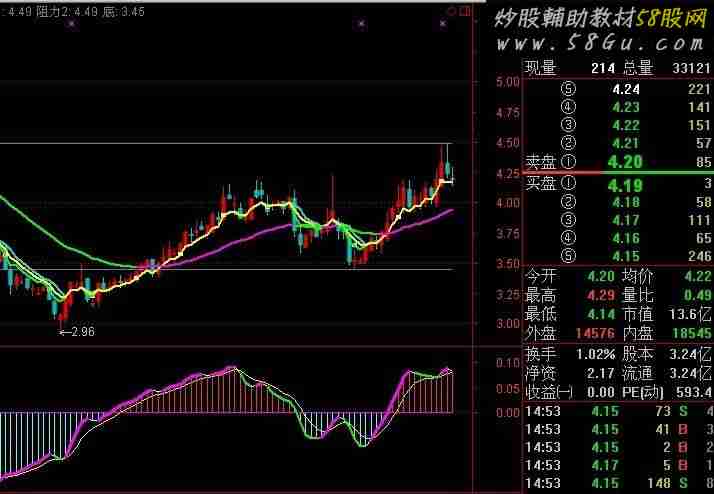
Task: Select the 14:53 trade priced 4.17
Action: click(x=619, y=465)
